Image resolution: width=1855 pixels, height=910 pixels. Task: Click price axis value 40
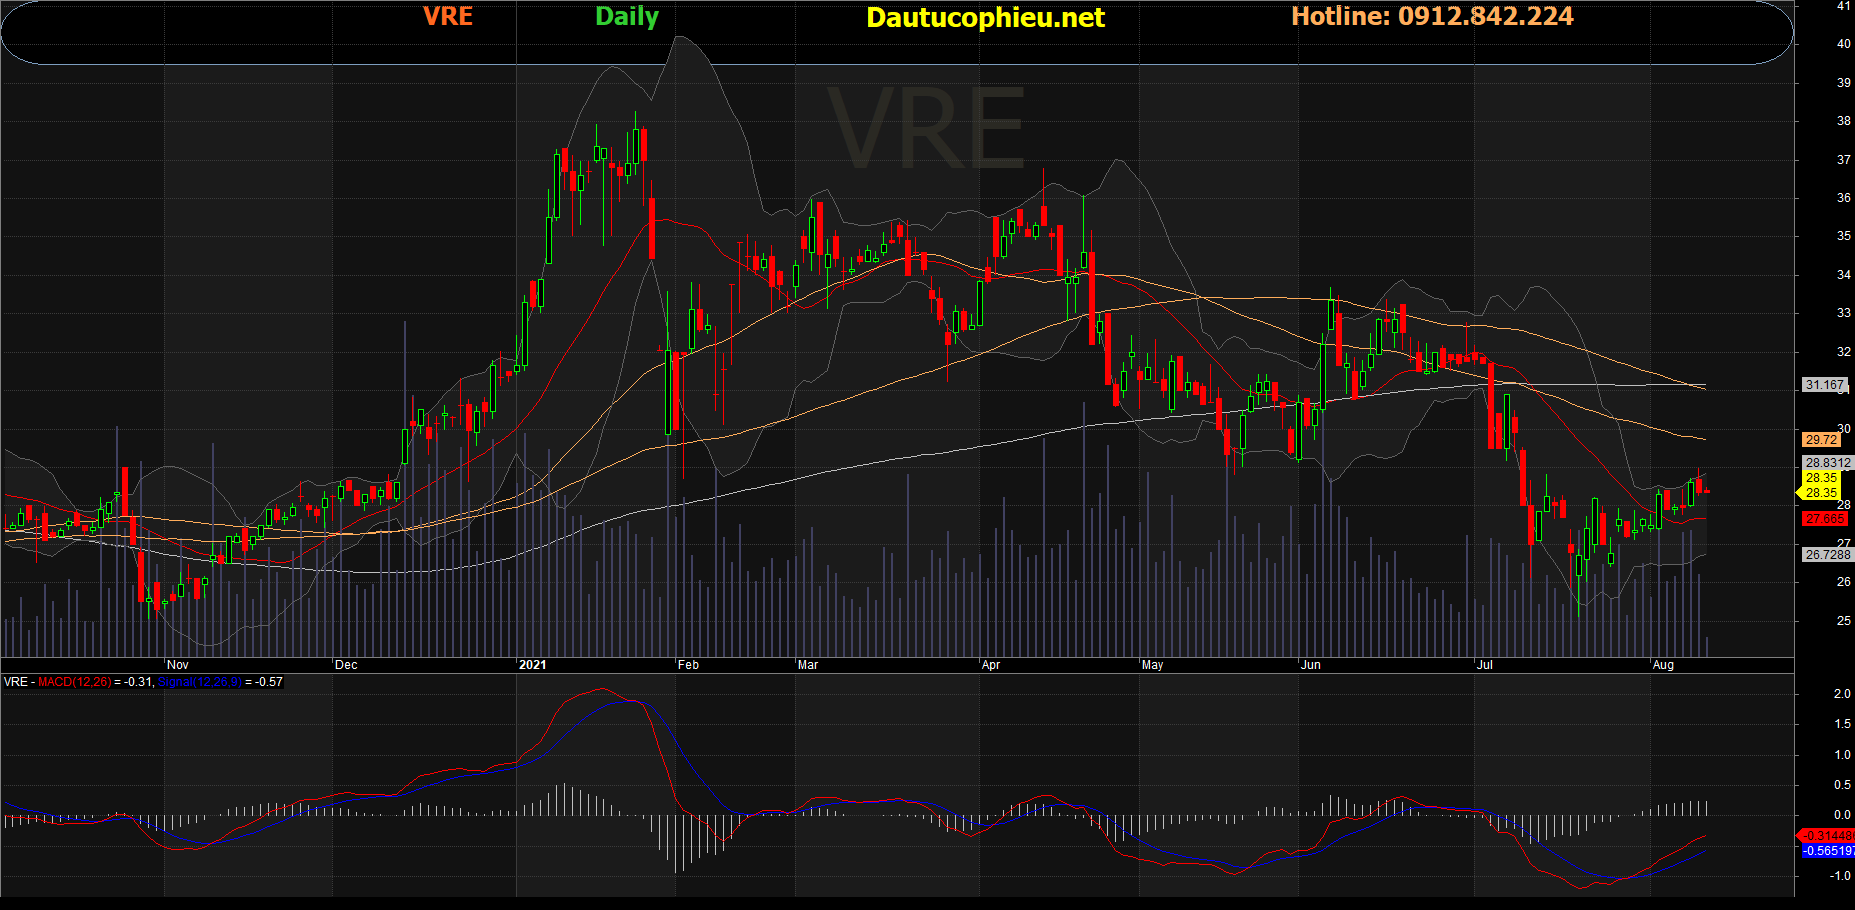(x=1843, y=44)
